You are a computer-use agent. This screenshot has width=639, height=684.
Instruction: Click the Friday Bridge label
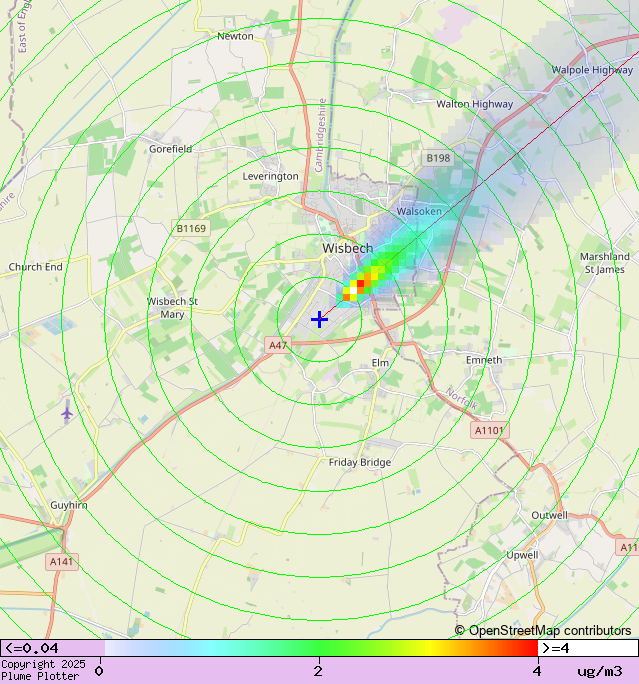pos(360,462)
